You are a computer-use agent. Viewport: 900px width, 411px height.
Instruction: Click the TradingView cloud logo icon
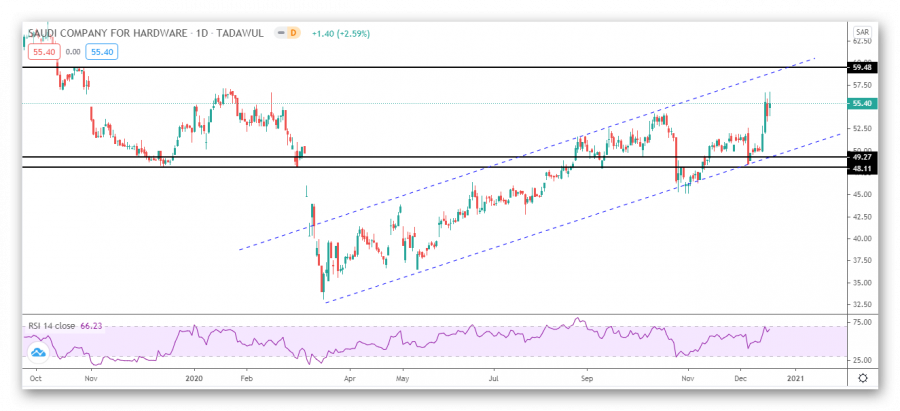[x=39, y=351]
